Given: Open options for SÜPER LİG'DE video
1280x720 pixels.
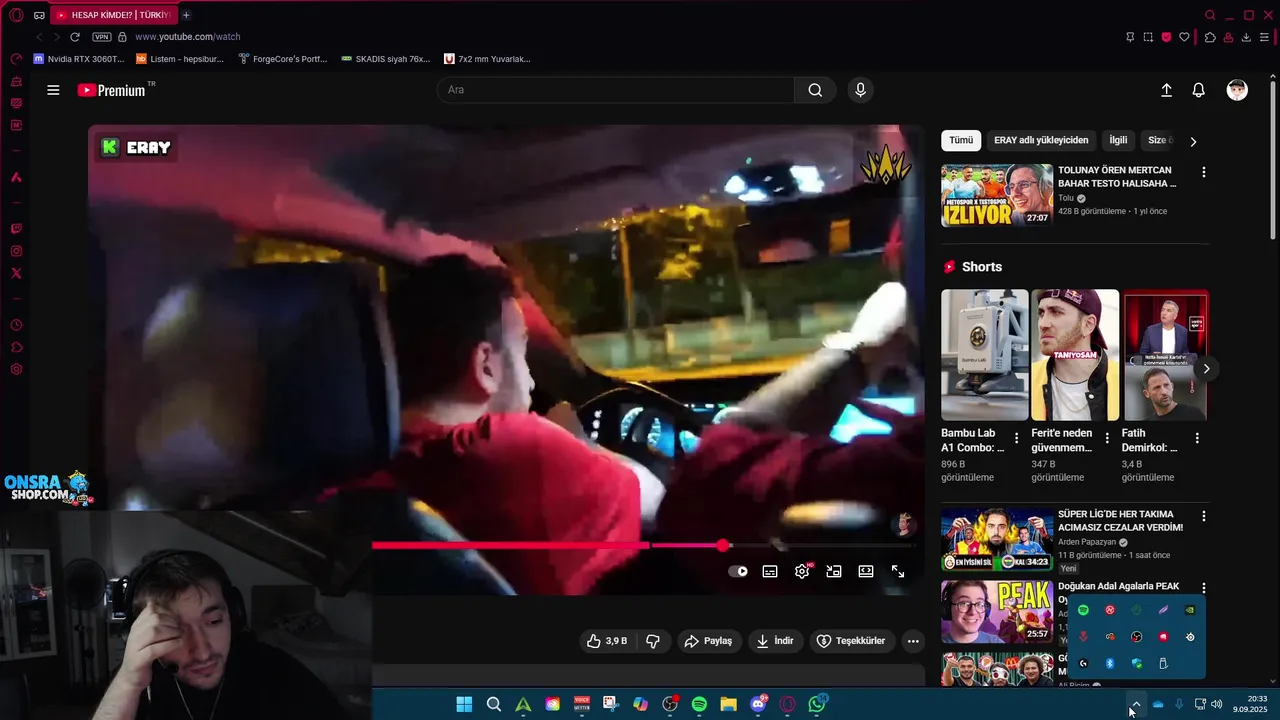Looking at the screenshot, I should pyautogui.click(x=1204, y=516).
